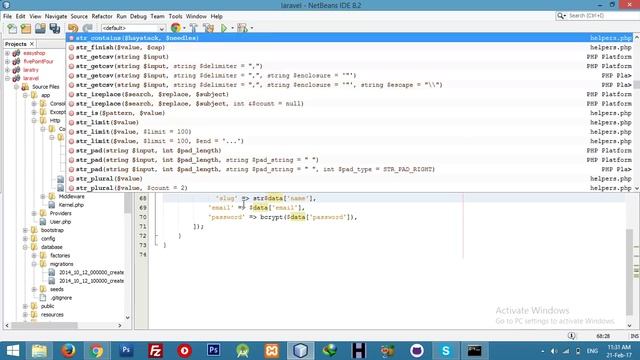Select the .gitignore file in tree

[x=61, y=298]
